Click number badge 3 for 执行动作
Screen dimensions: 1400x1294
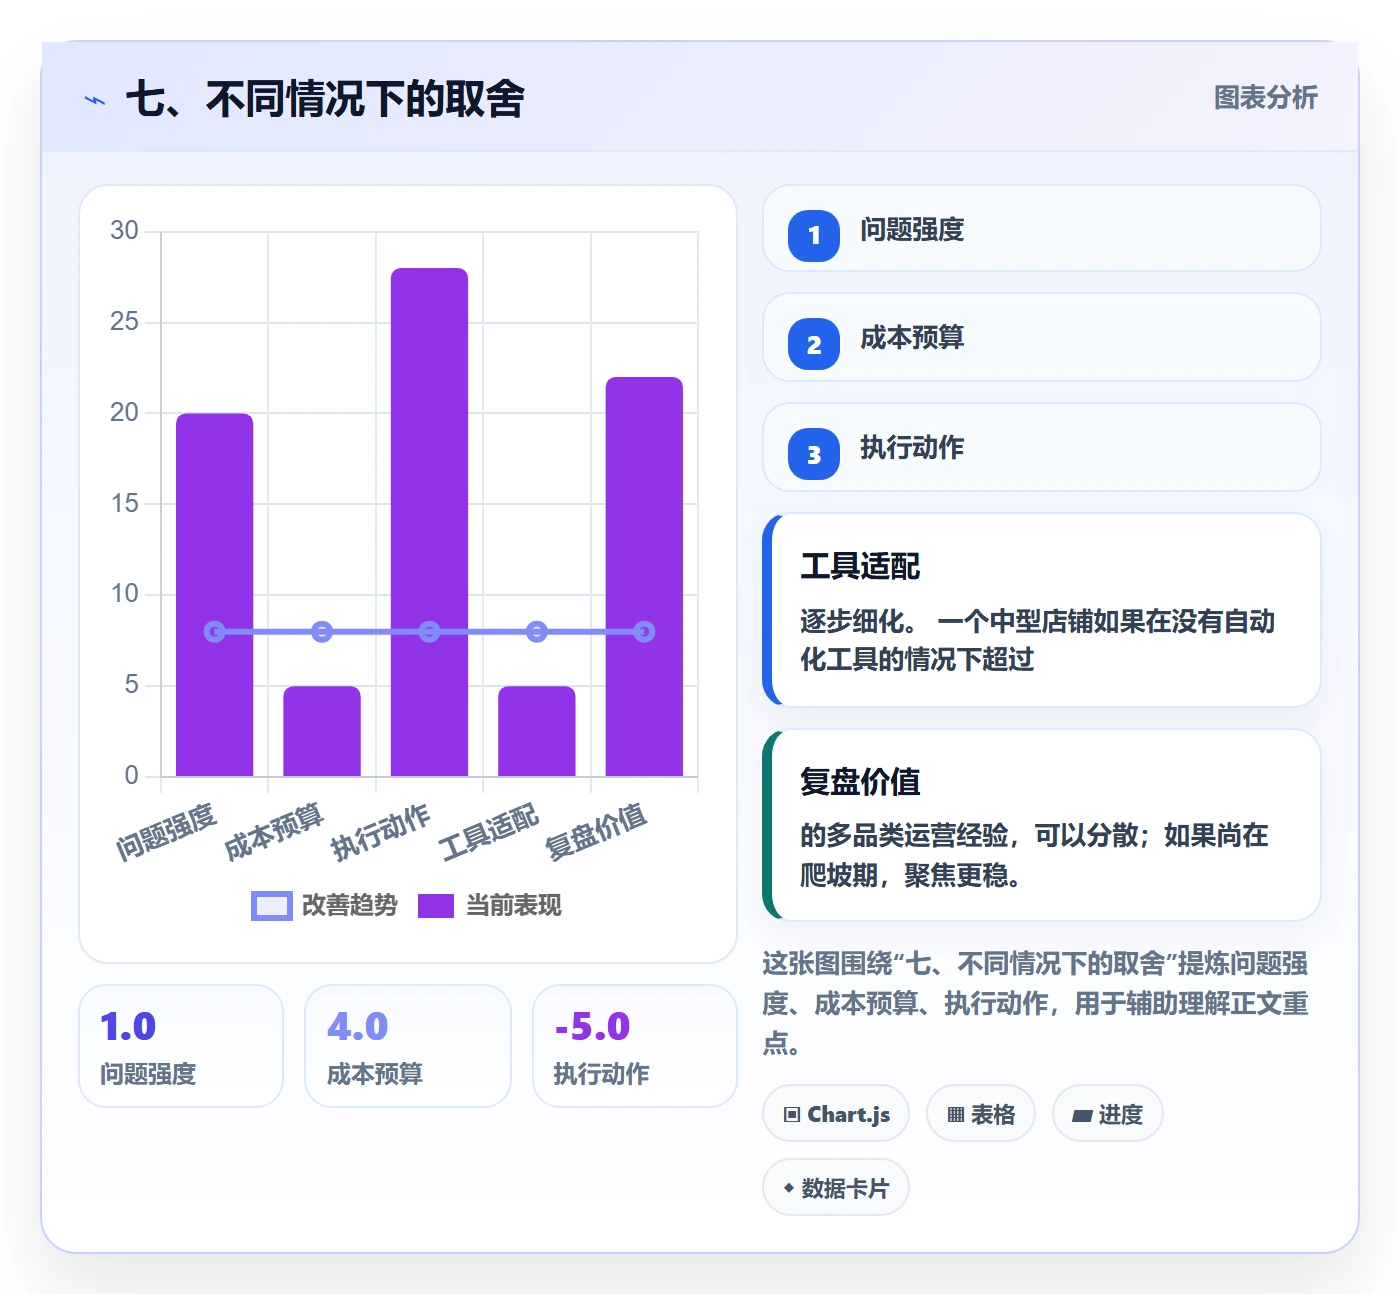coord(814,454)
